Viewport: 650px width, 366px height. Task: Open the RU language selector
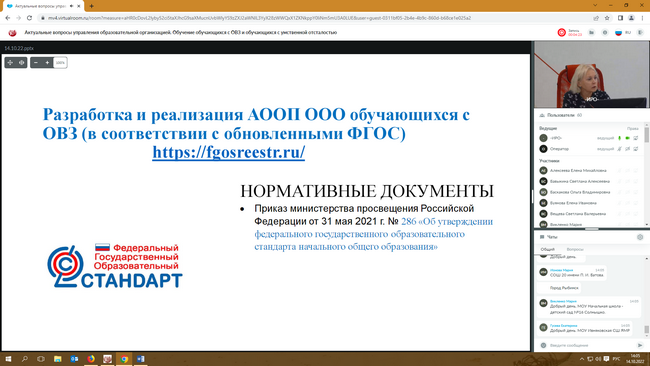[623, 32]
